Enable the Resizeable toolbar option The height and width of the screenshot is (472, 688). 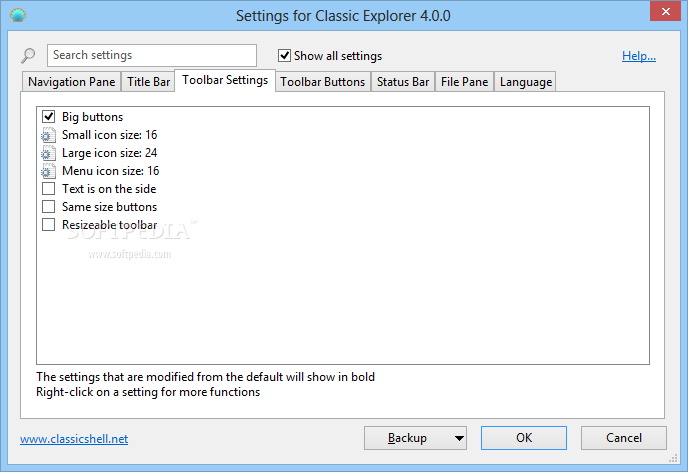click(48, 225)
